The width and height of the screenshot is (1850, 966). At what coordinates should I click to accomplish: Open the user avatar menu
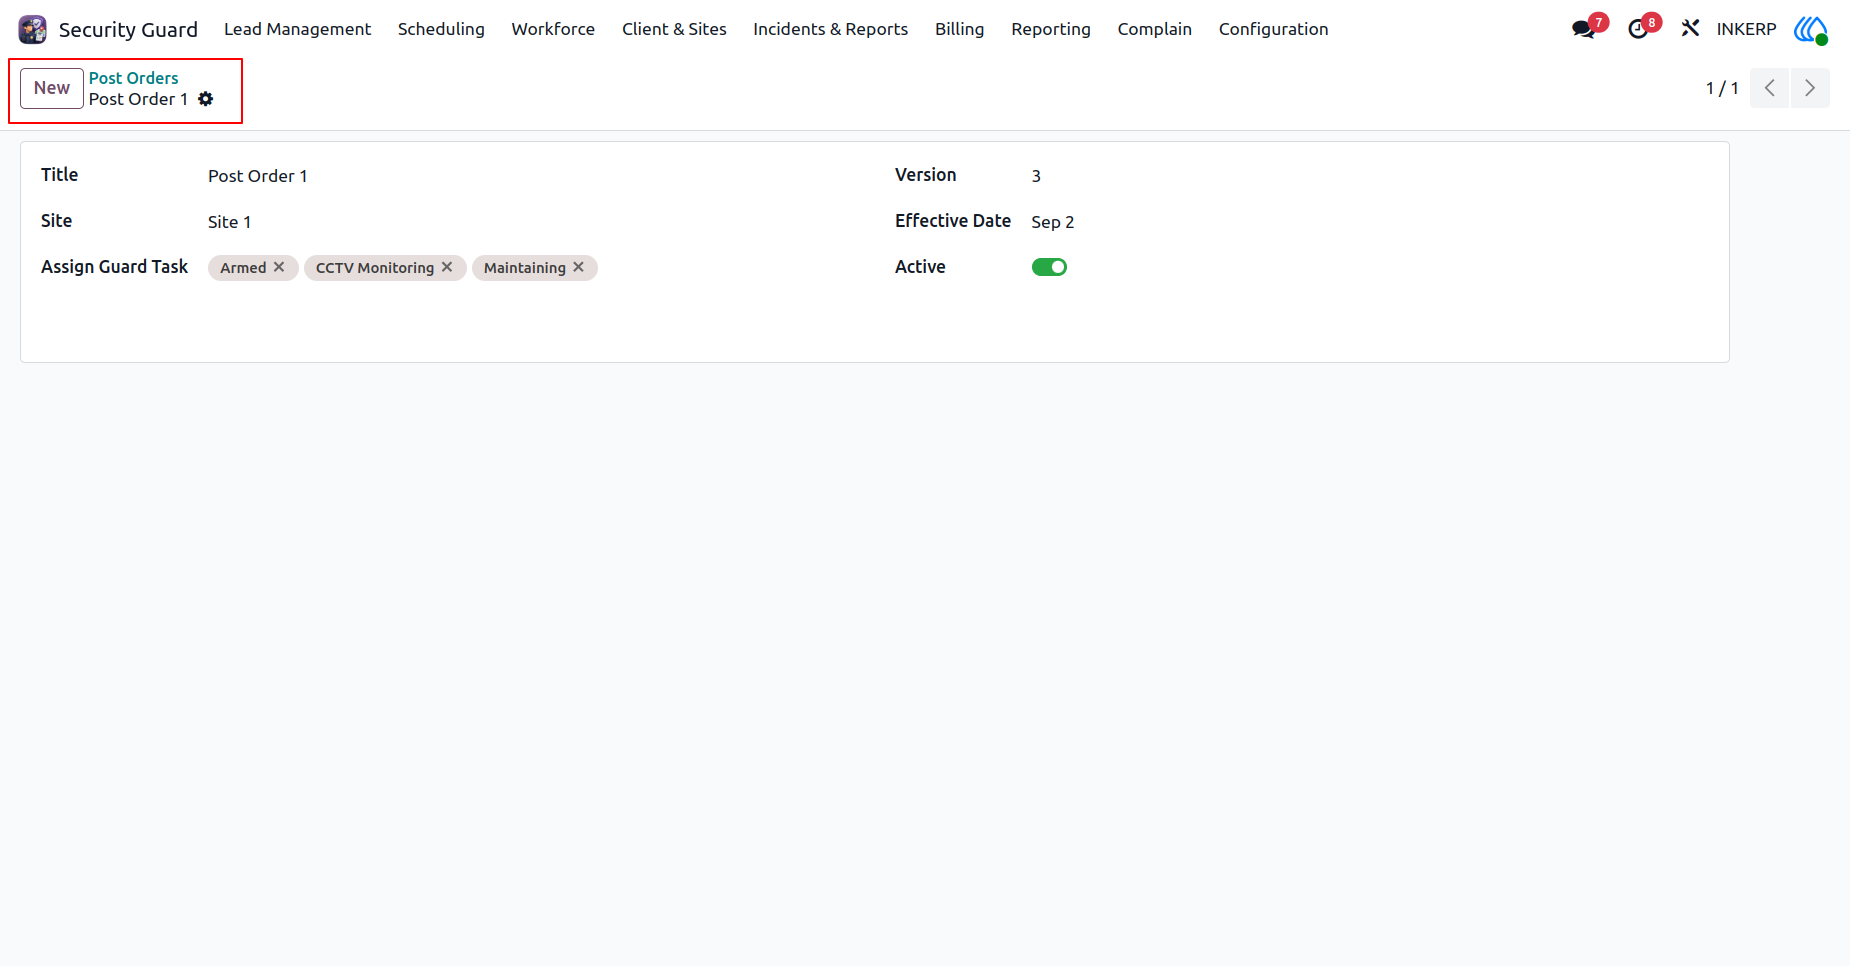1811,29
